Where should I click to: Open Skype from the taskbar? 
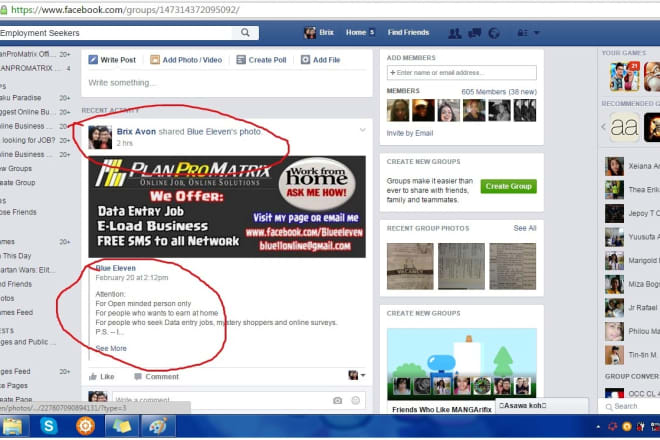pyautogui.click(x=48, y=426)
